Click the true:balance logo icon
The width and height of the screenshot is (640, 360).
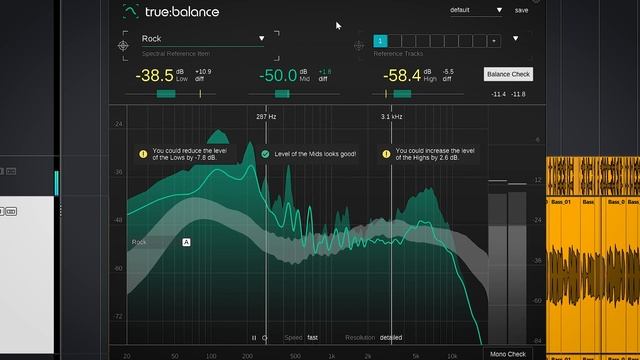tap(131, 11)
